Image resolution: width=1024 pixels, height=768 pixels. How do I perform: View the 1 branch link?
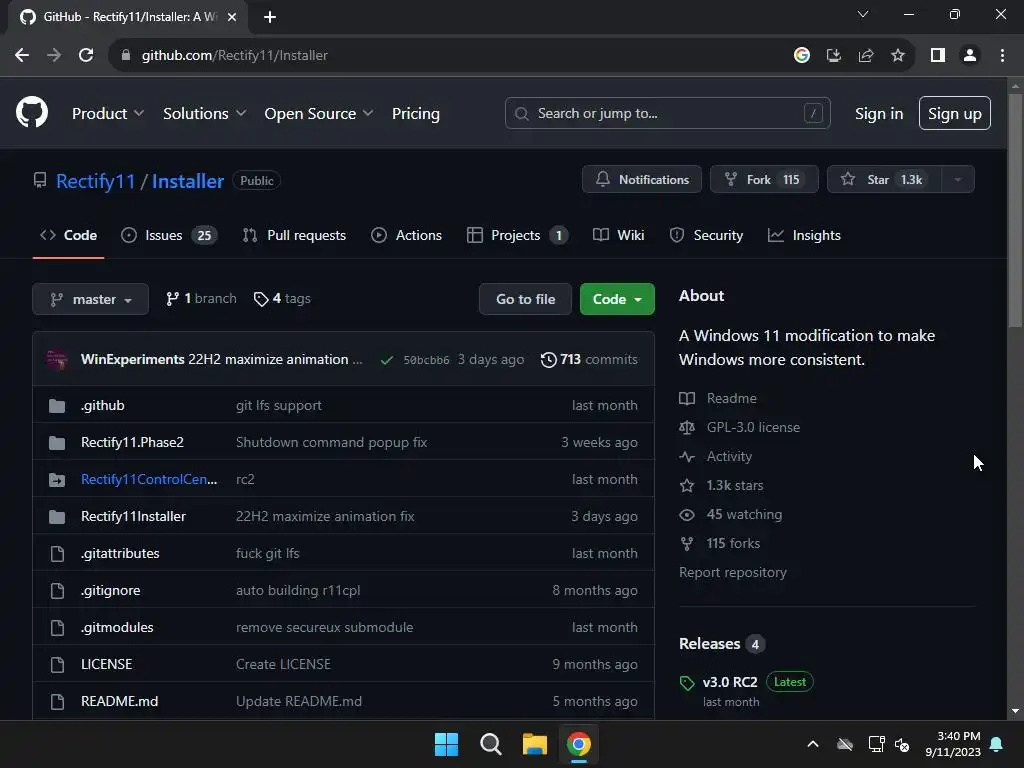pos(201,298)
